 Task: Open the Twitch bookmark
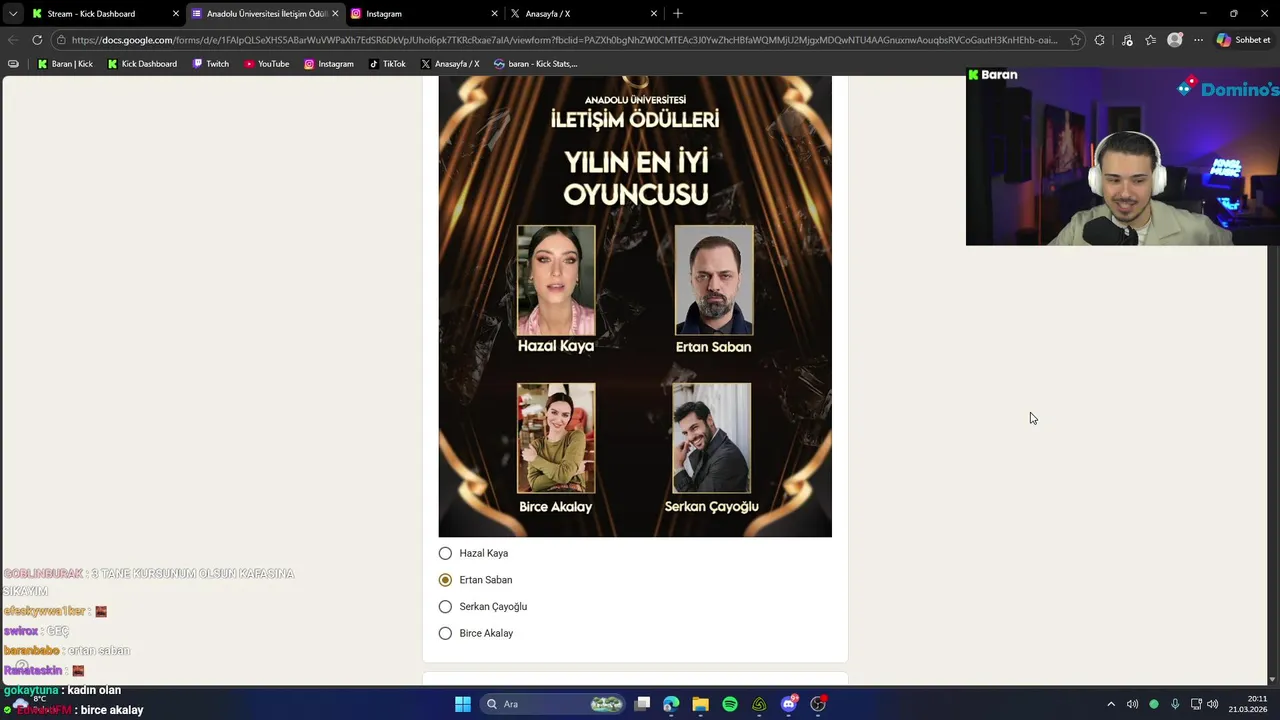(211, 64)
